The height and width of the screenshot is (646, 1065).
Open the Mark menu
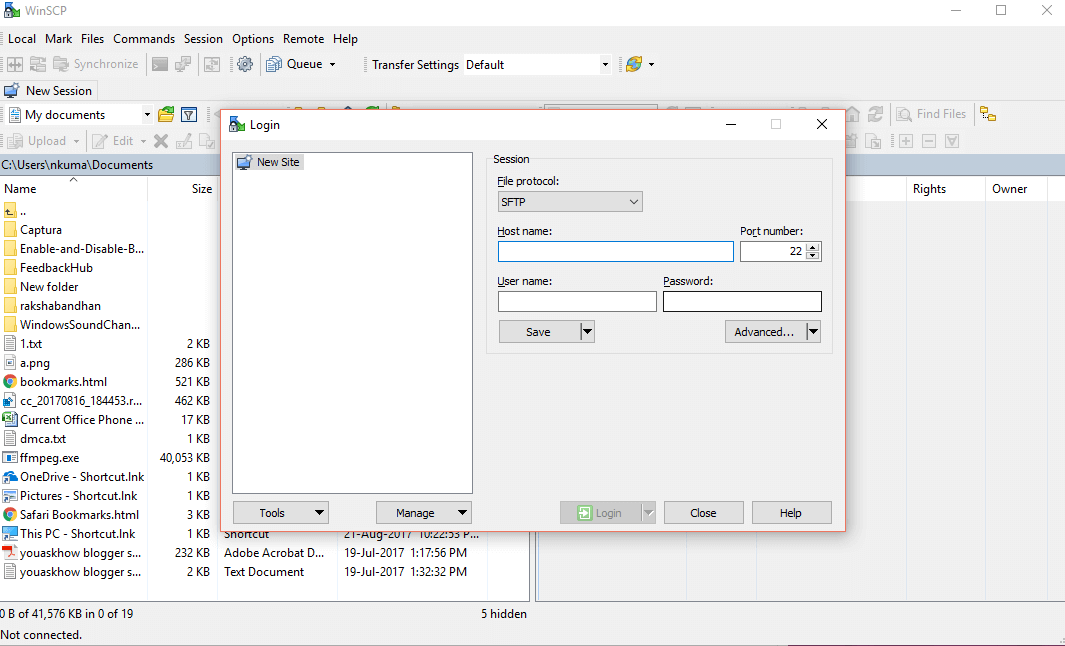coord(58,39)
